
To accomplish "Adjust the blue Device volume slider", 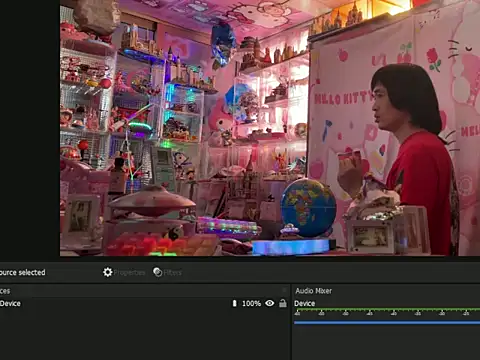I will 387,322.
